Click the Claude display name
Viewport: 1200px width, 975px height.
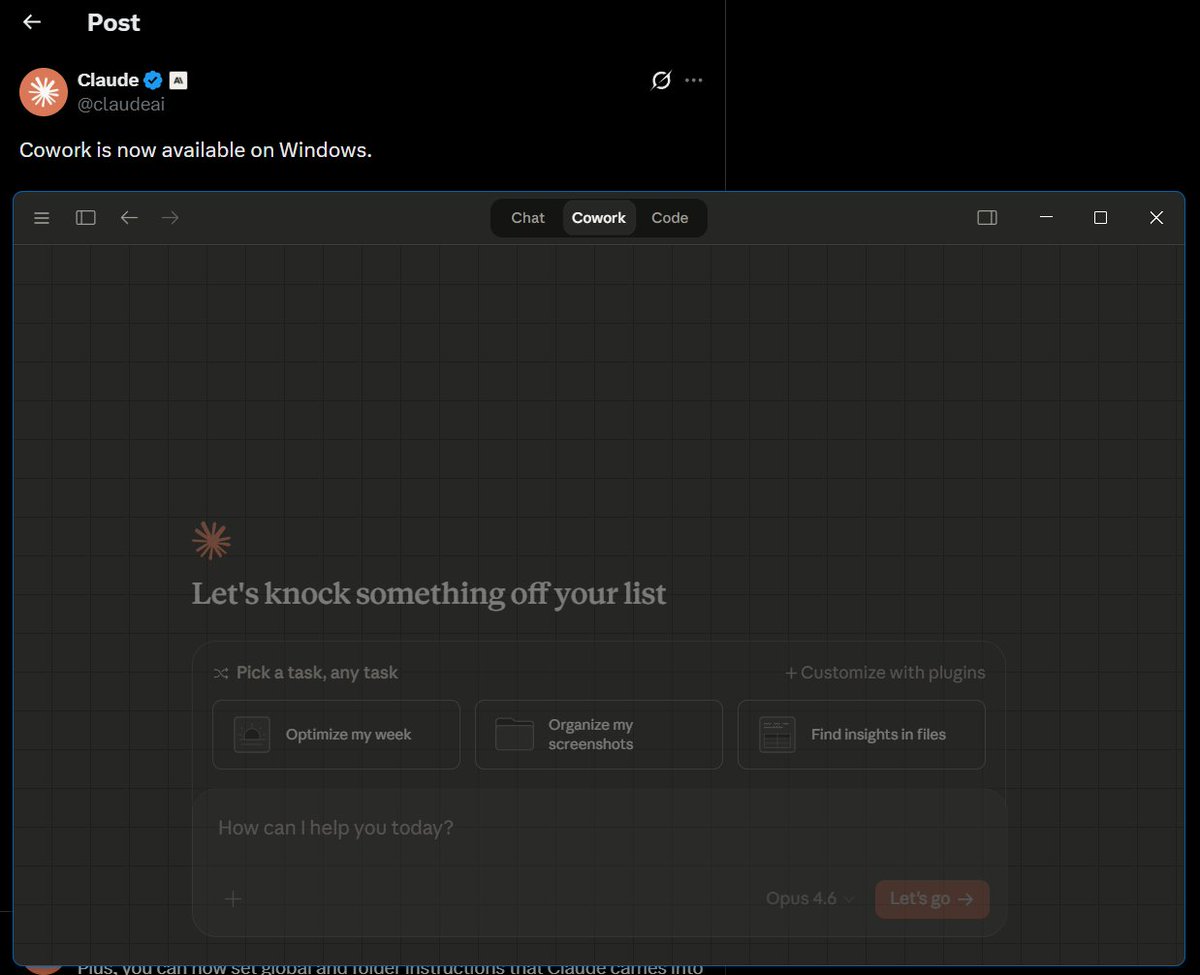(x=108, y=80)
